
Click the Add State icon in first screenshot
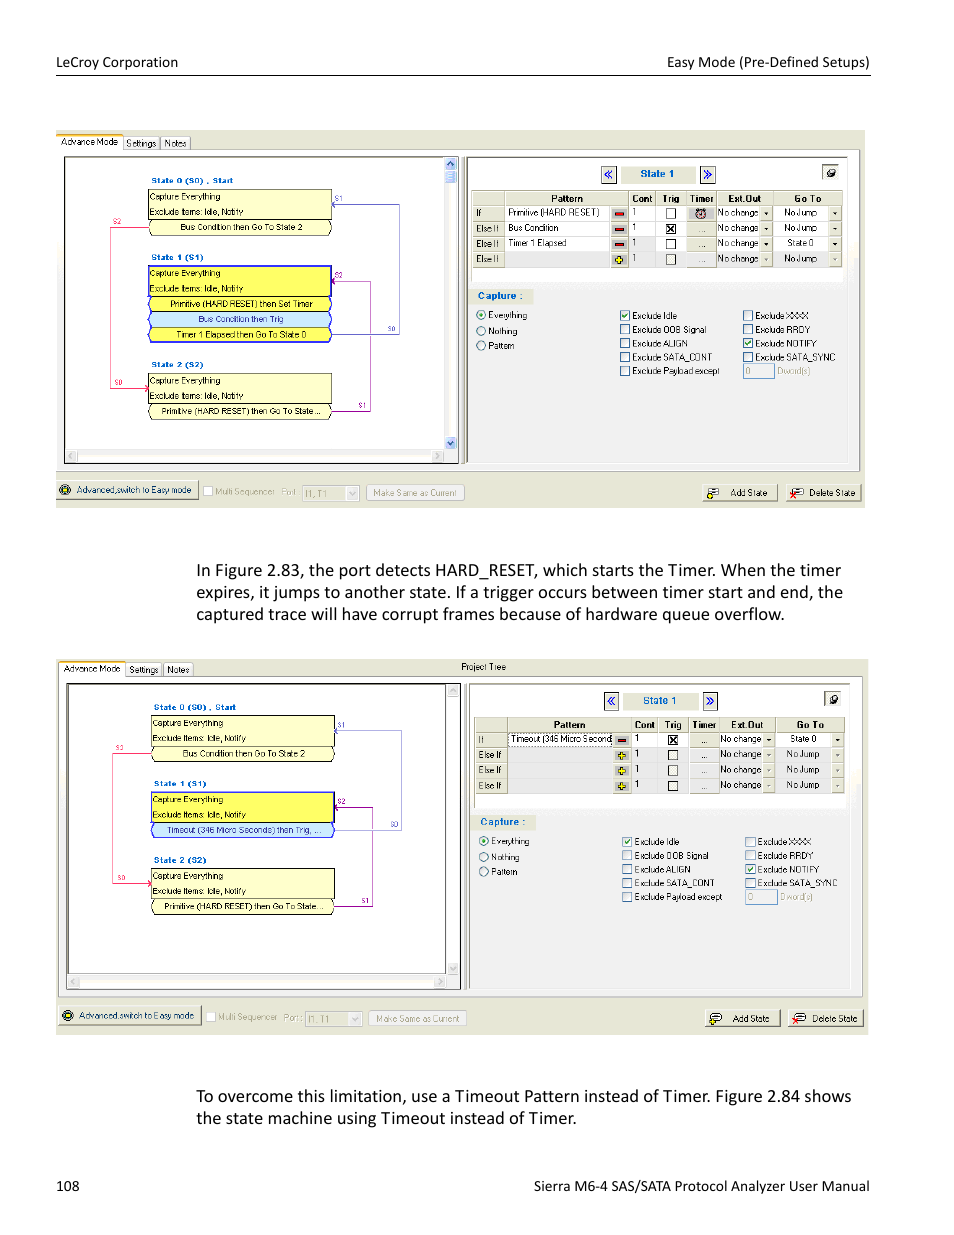click(x=713, y=493)
